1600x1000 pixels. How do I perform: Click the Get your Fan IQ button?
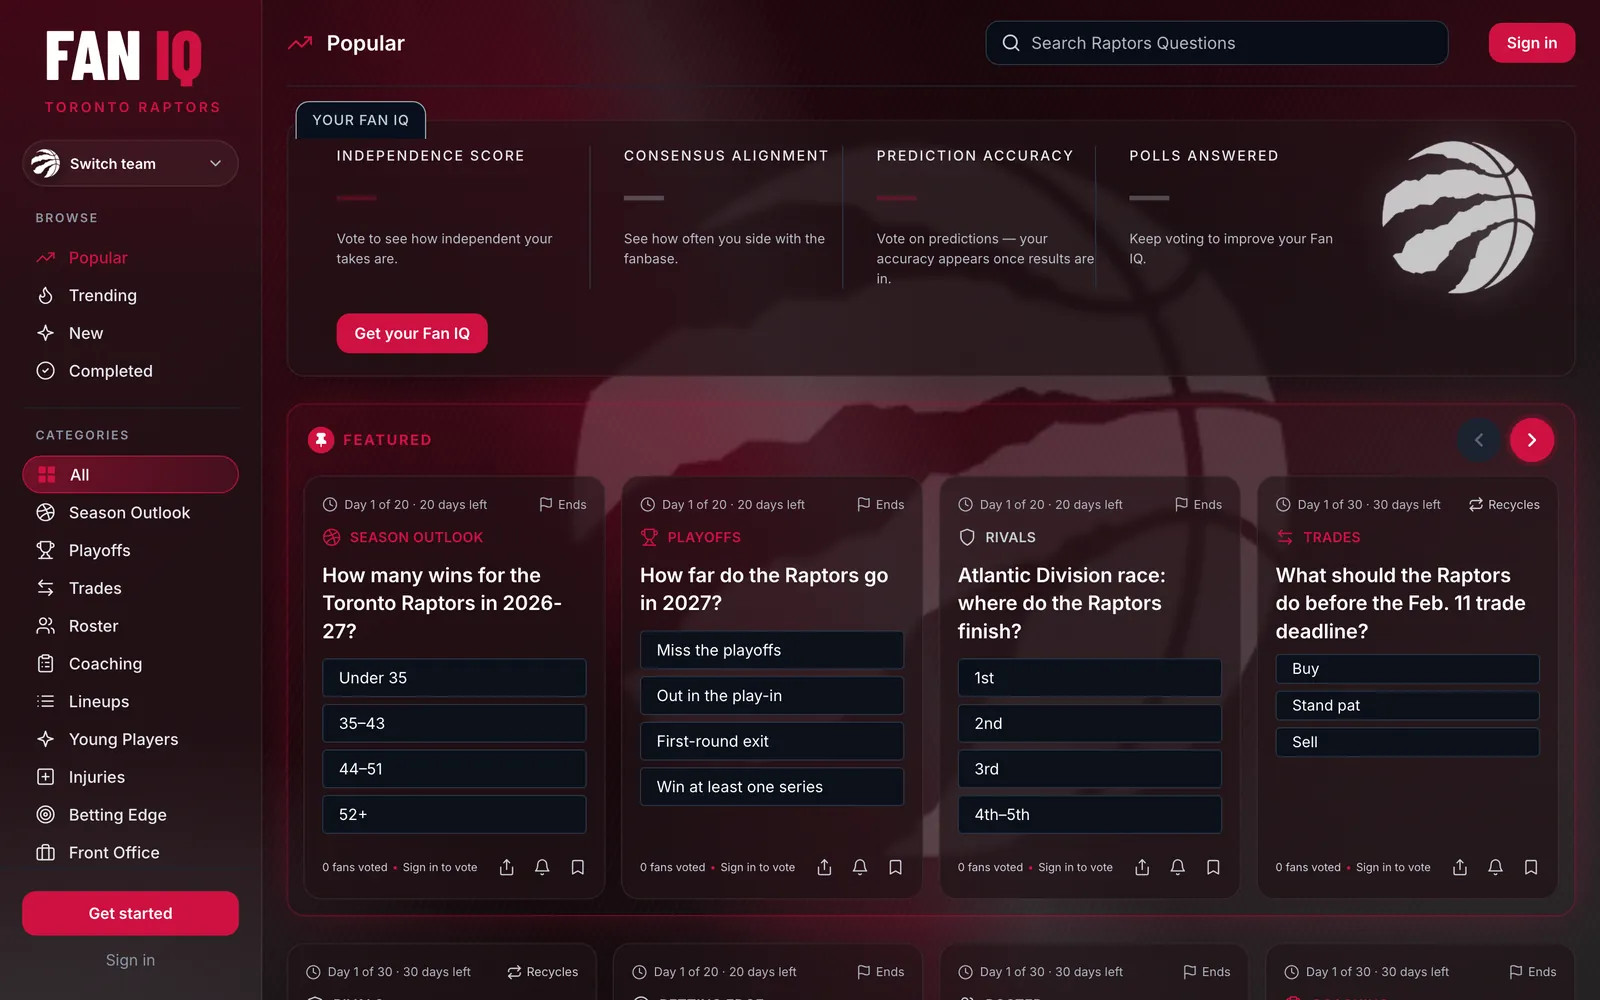tap(412, 333)
